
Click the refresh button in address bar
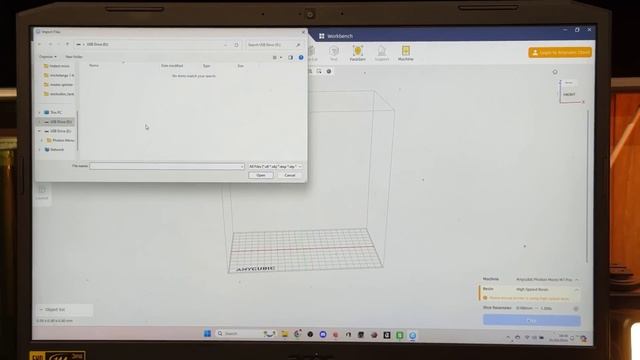coord(236,44)
